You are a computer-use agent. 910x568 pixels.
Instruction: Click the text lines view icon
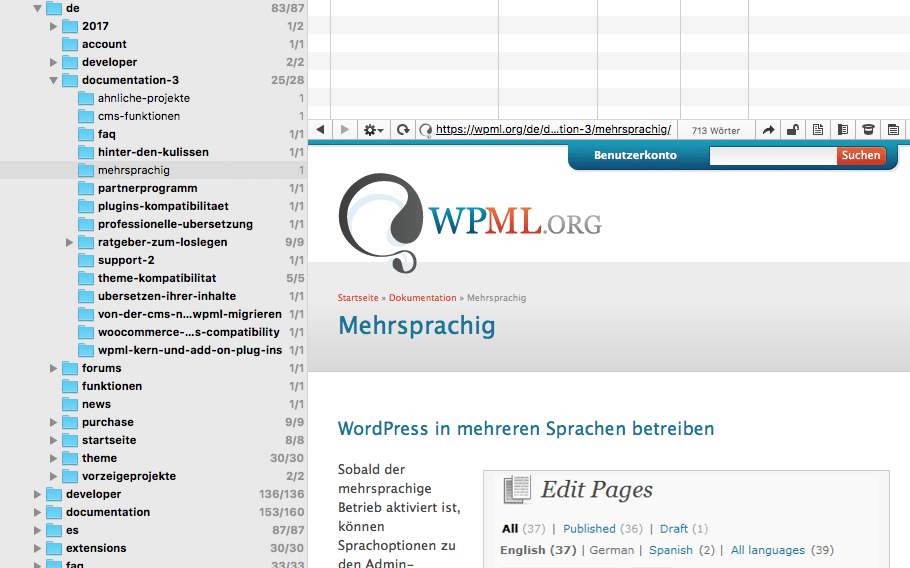[893, 130]
